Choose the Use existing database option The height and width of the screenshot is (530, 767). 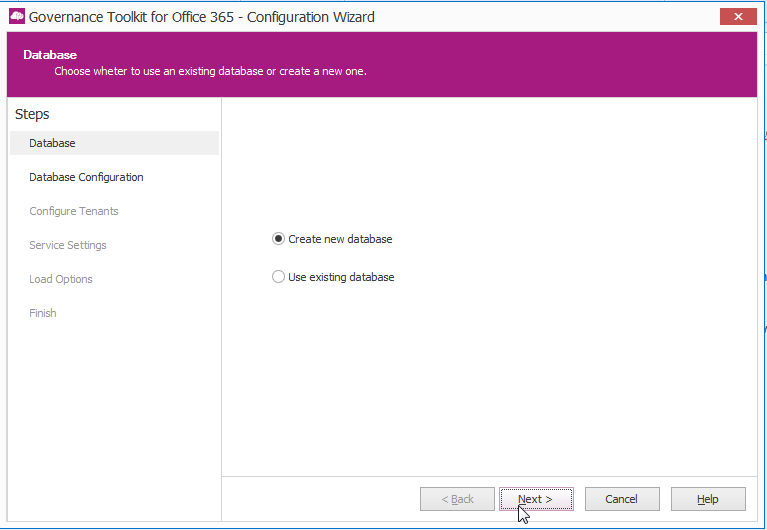point(333,277)
